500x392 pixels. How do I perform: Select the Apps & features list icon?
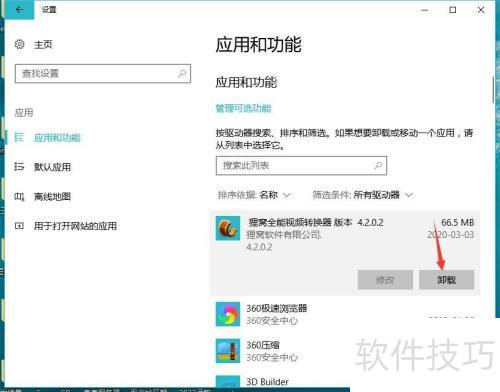pyautogui.click(x=19, y=137)
